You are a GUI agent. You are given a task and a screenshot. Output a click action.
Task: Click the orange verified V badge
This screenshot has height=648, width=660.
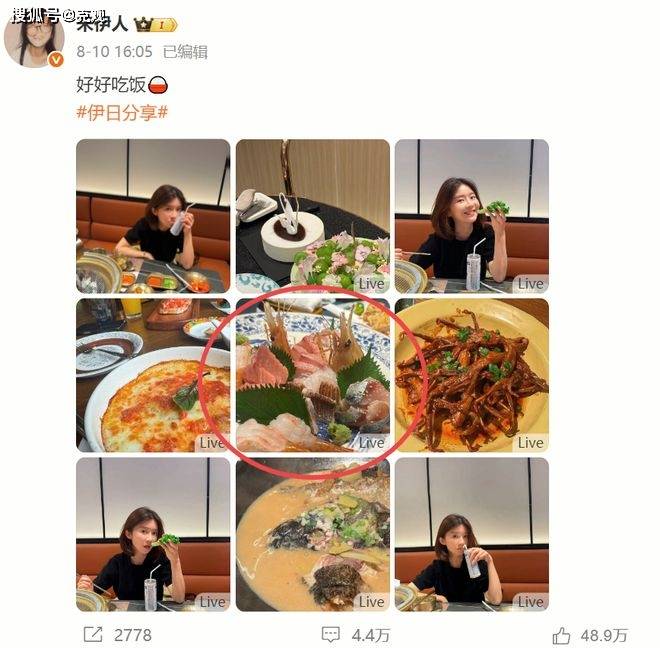(x=56, y=60)
